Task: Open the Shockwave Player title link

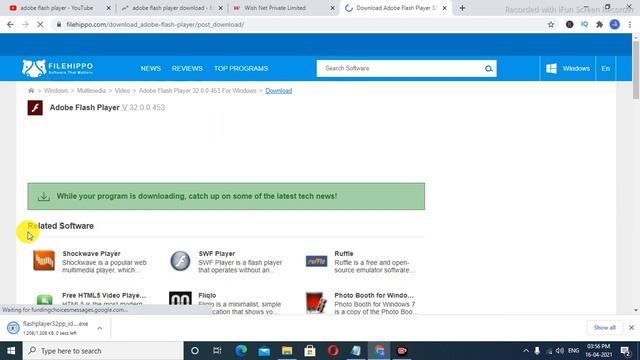Action: [91, 253]
